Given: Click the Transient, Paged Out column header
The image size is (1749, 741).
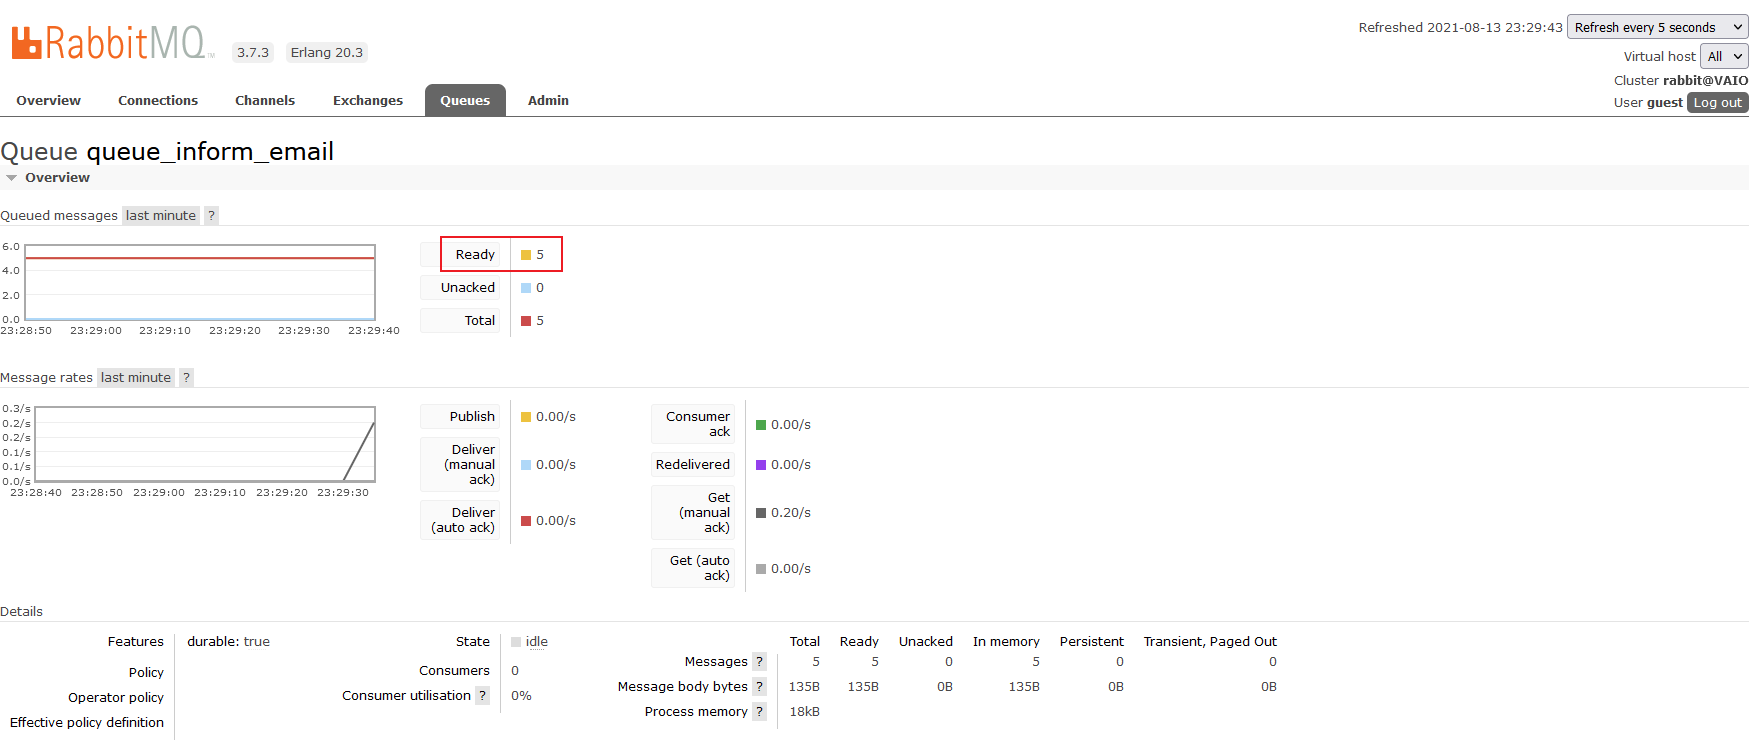Looking at the screenshot, I should click(1210, 641).
